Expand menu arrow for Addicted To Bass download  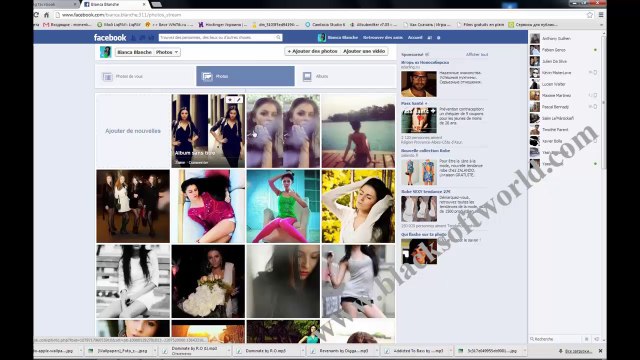[x=450, y=351]
